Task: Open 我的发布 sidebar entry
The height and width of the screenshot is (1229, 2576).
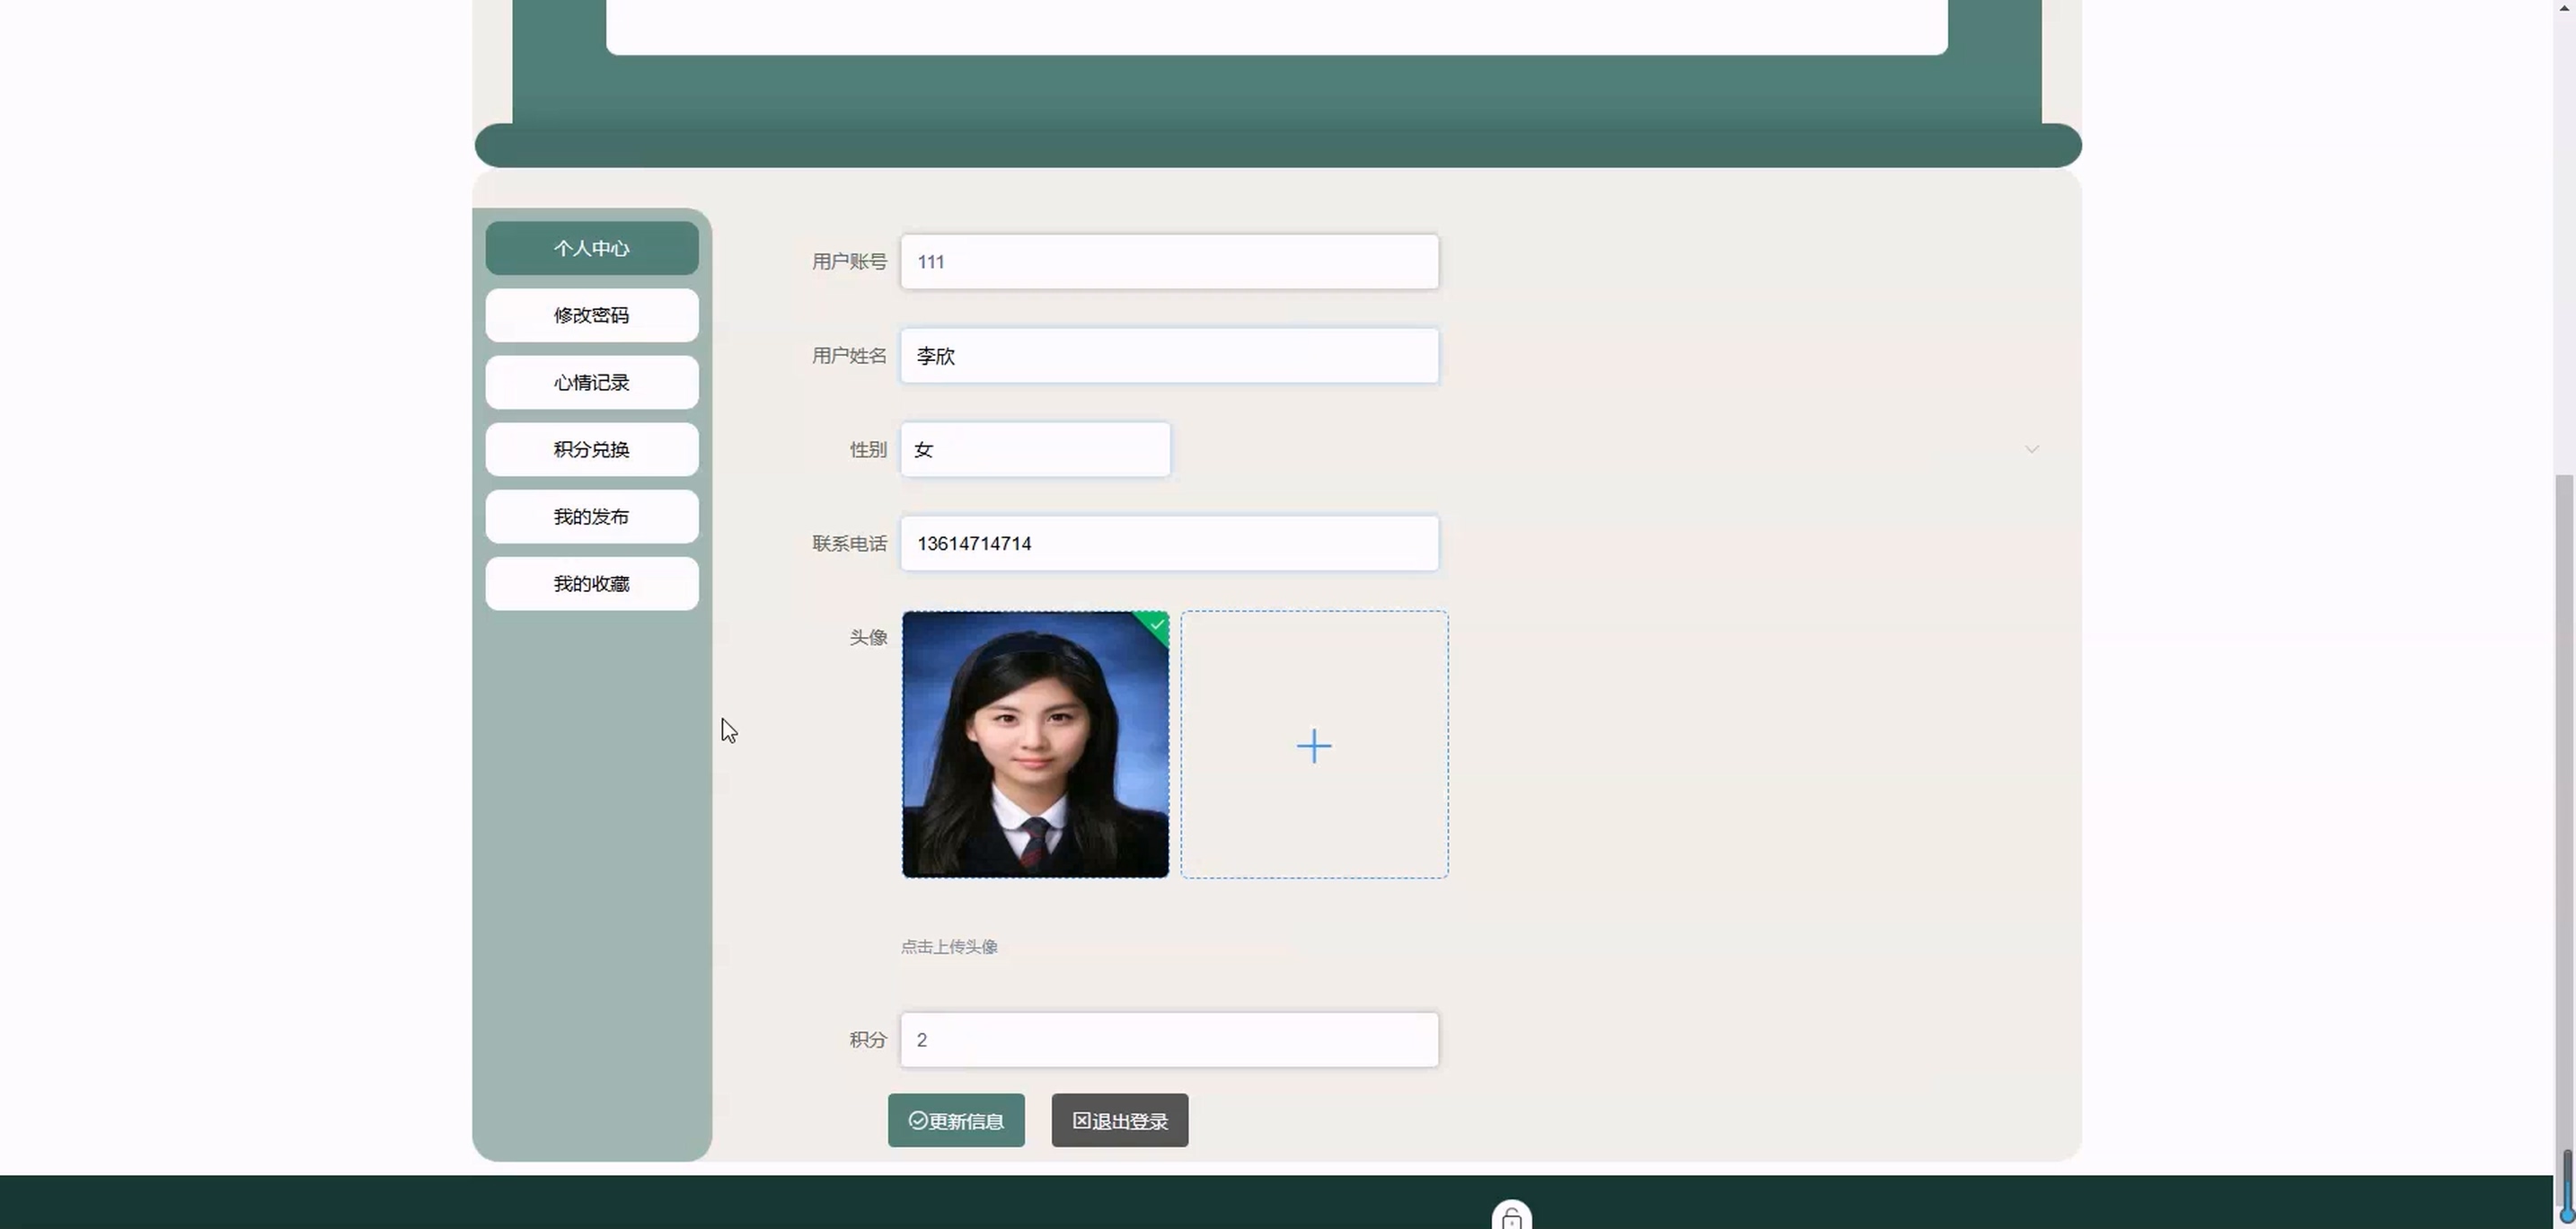Action: (x=591, y=516)
